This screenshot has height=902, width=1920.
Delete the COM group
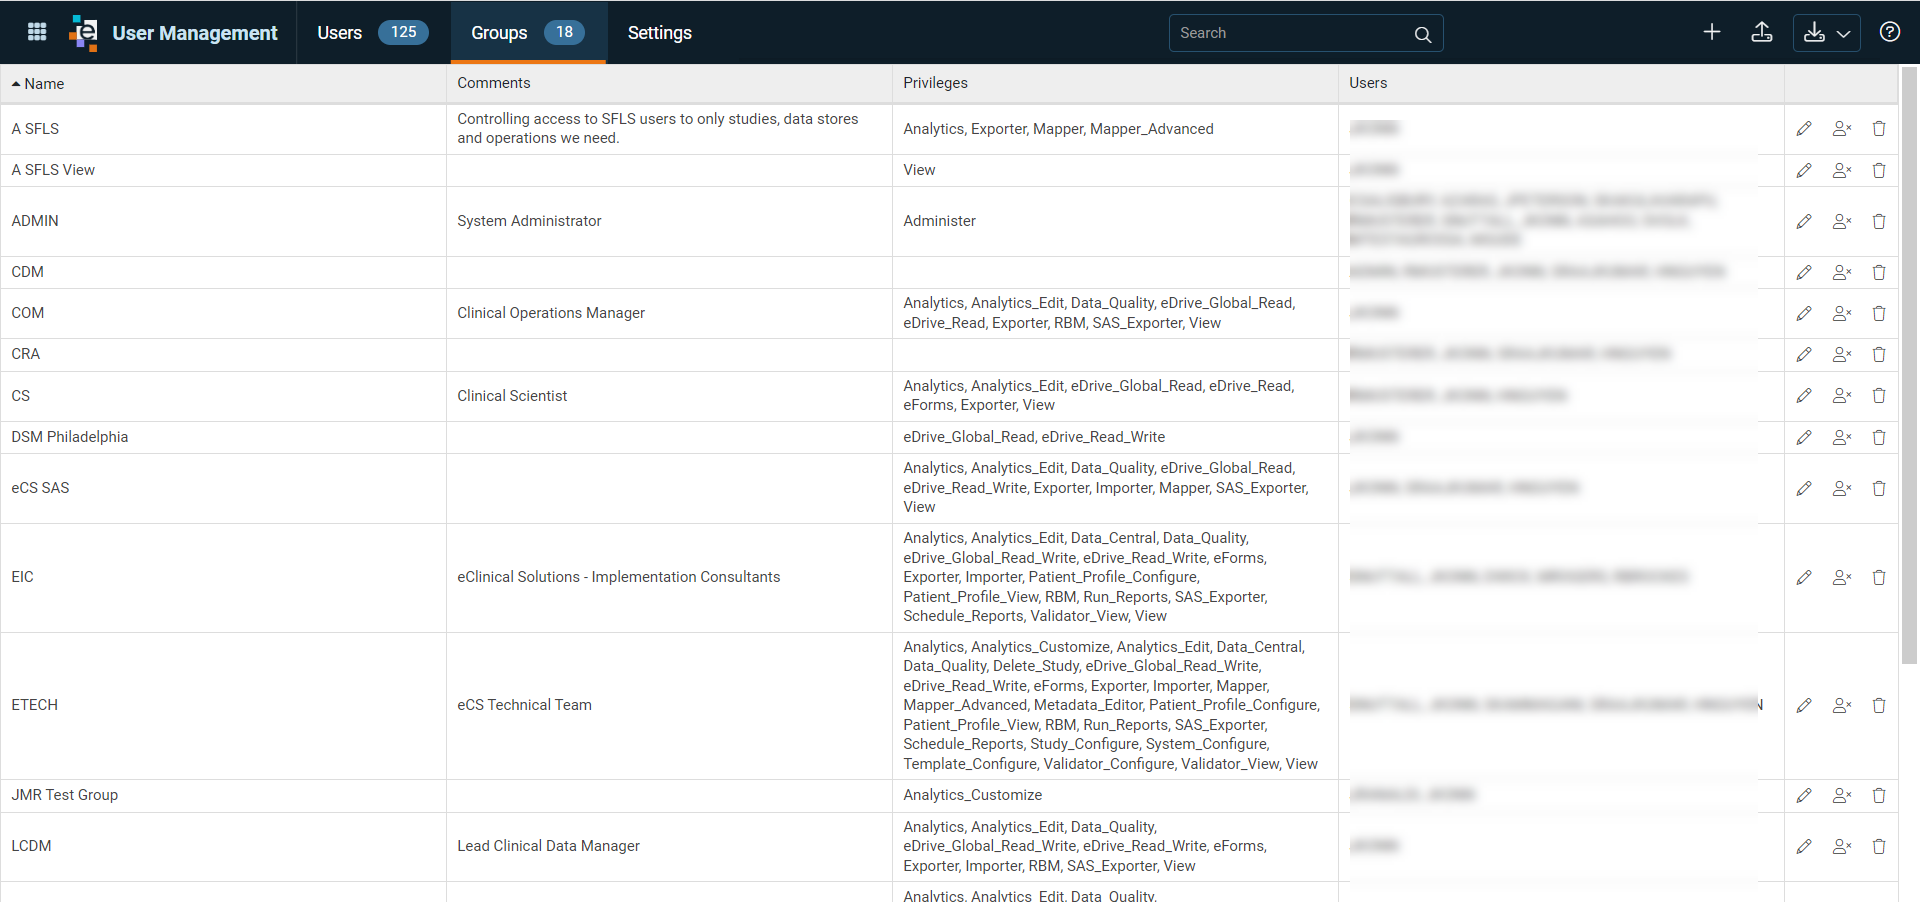(1879, 314)
